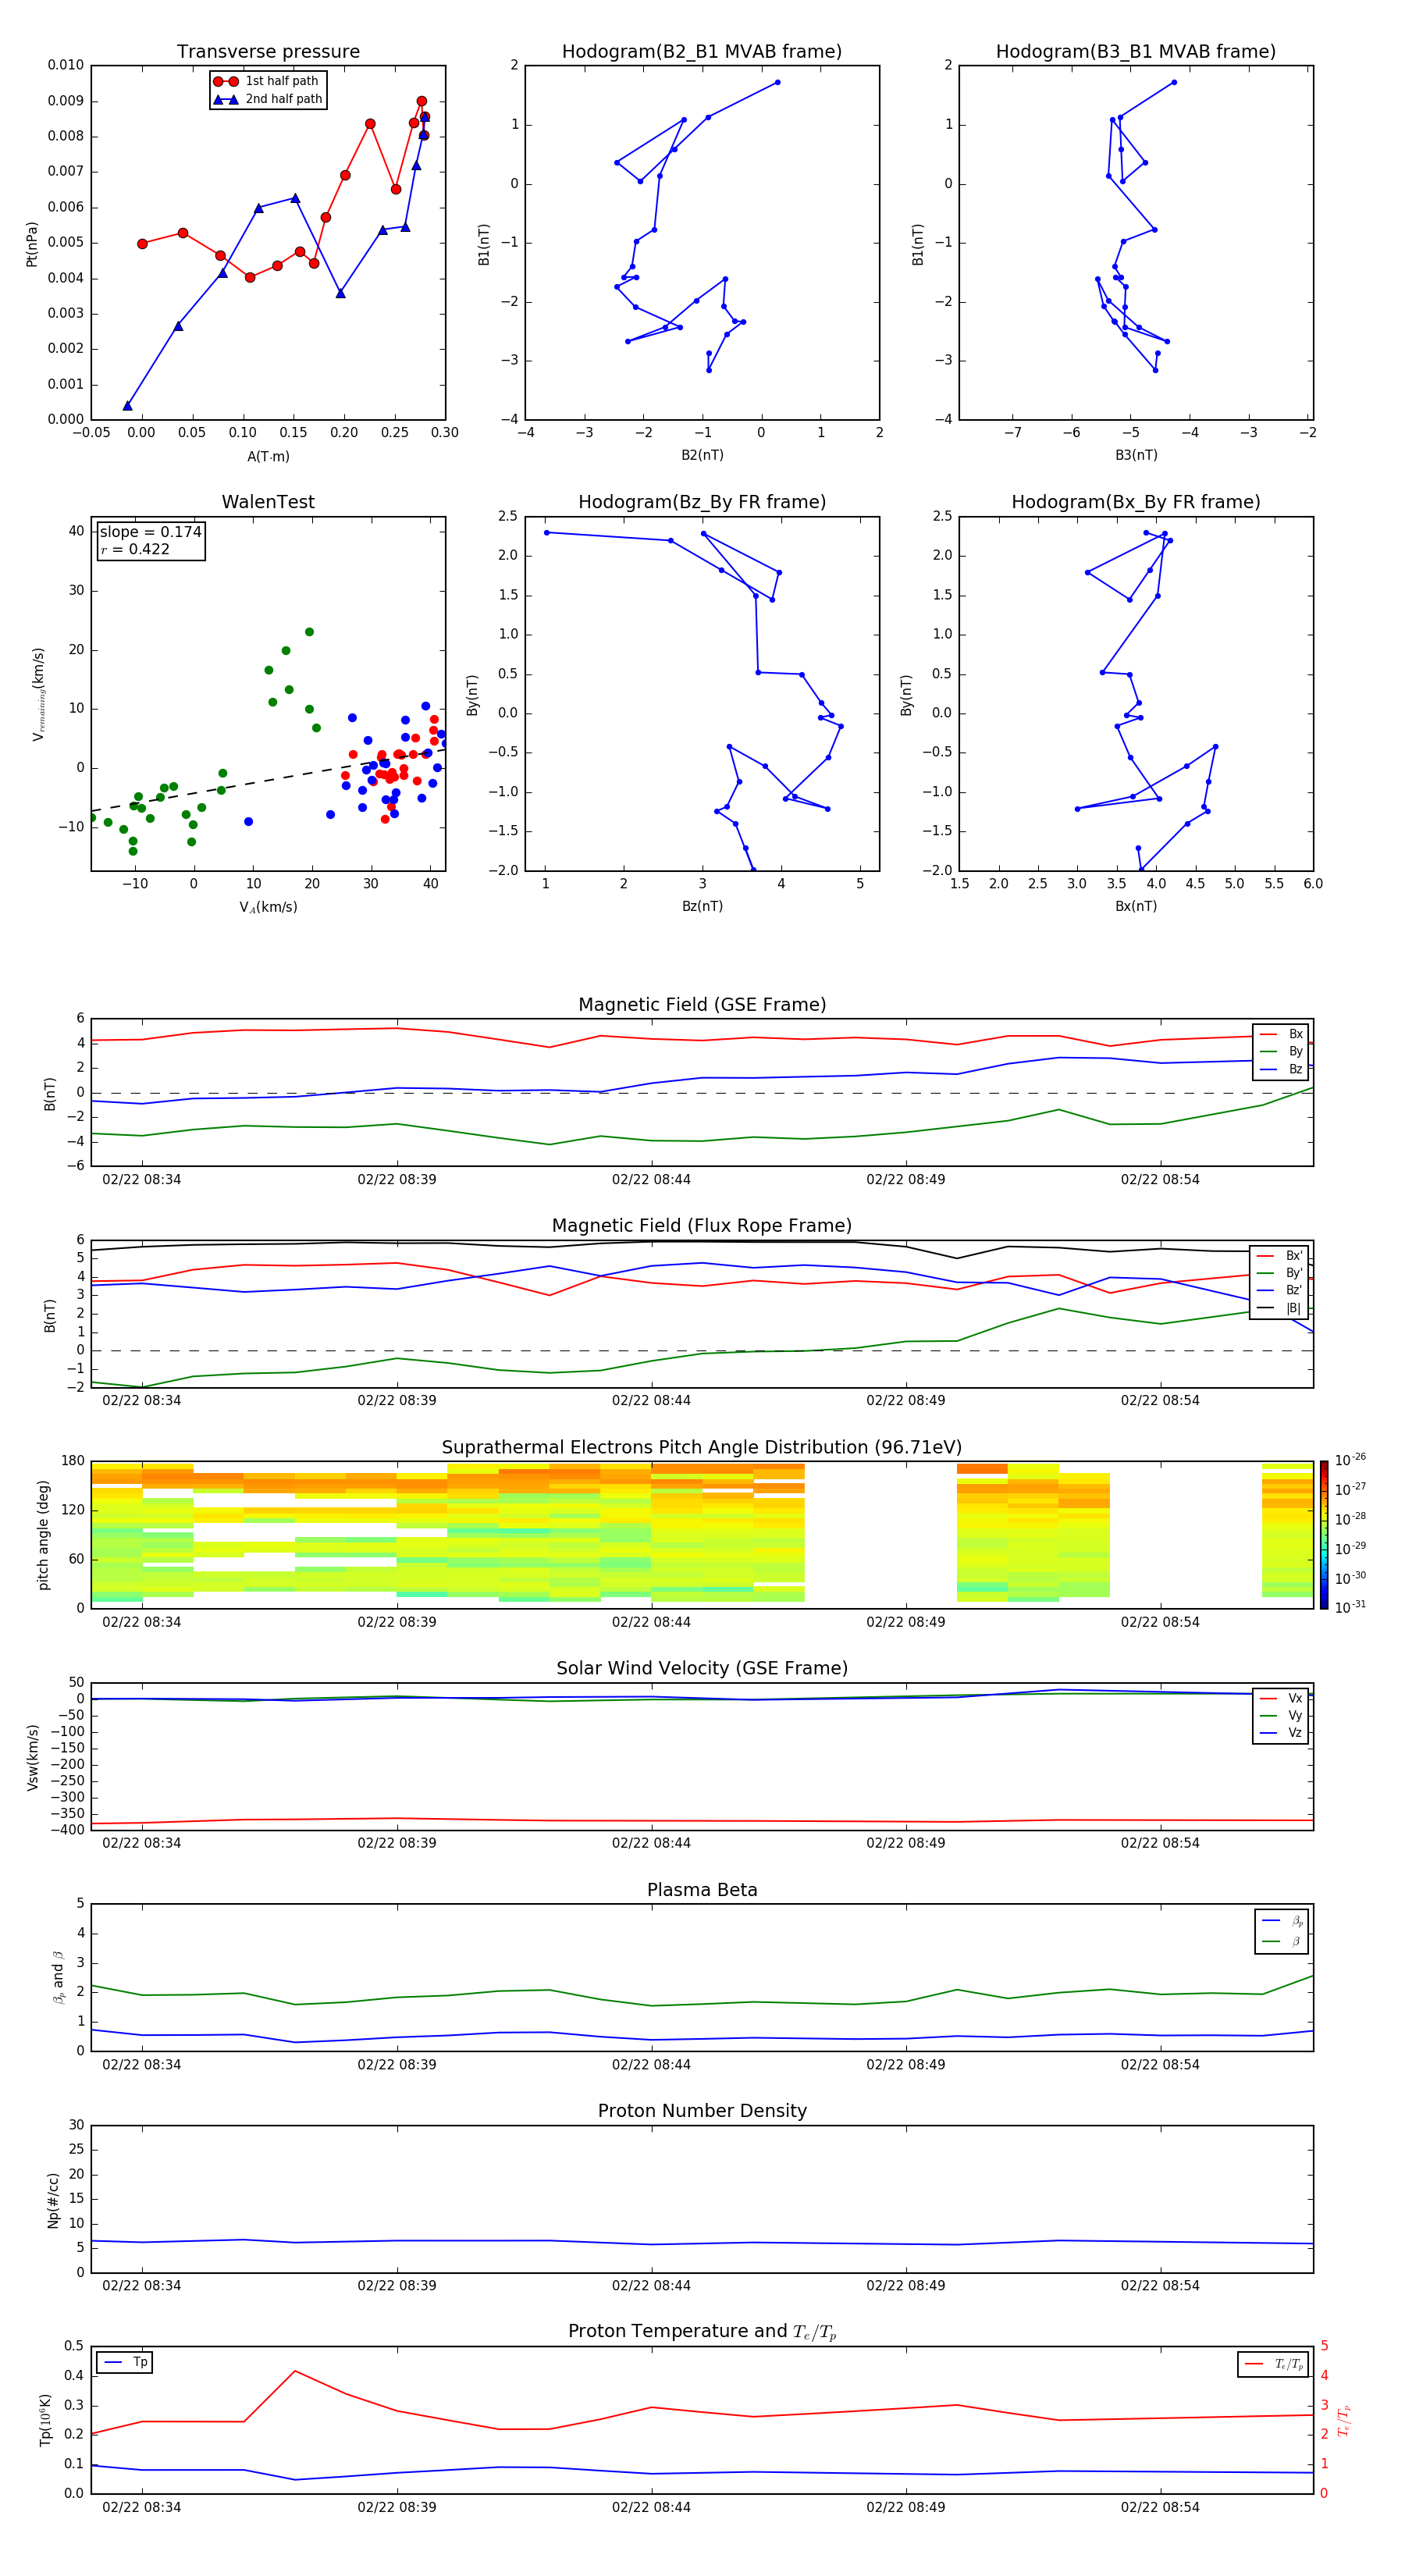Image resolution: width=1405 pixels, height=2576 pixels.
Task: Click the '2nd half path' legend entry
Action: pyautogui.click(x=268, y=99)
